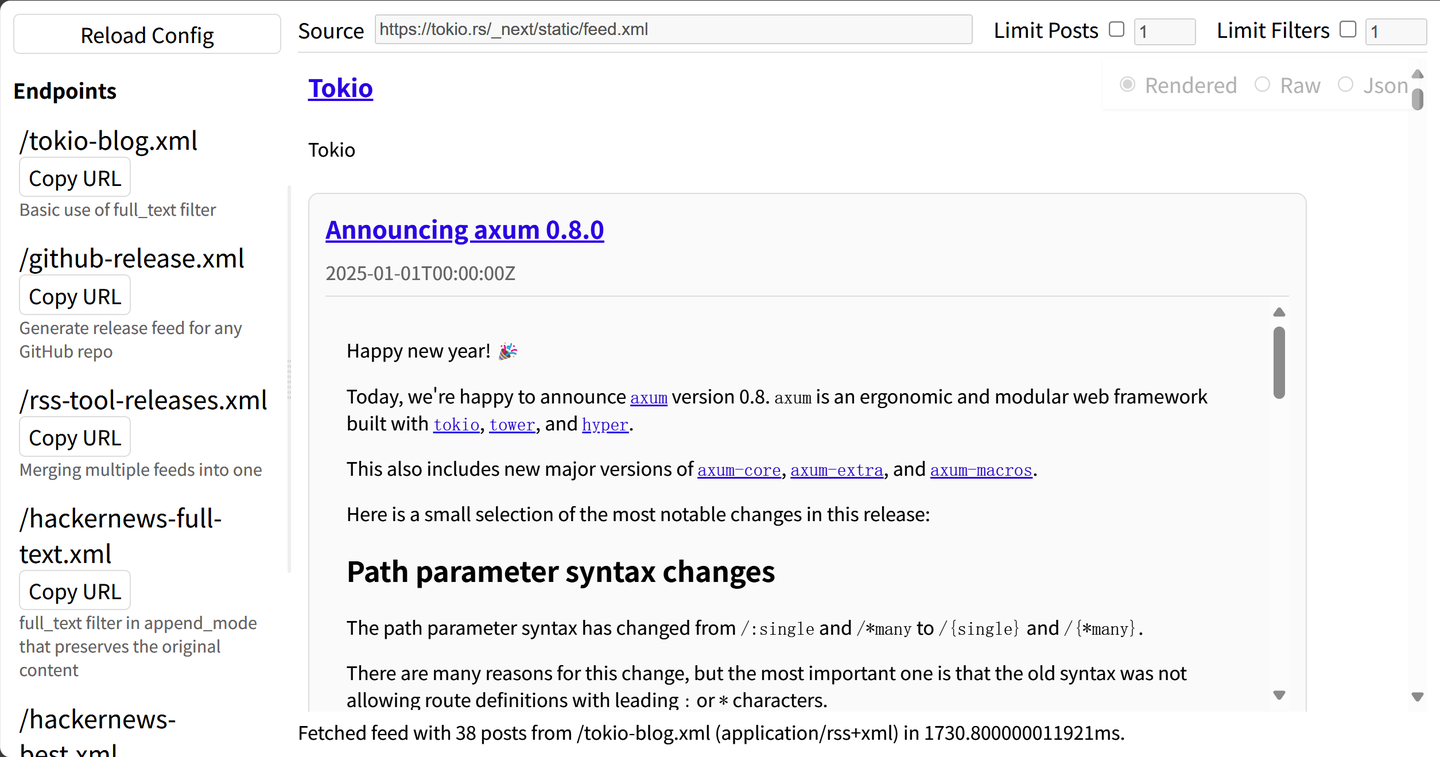The width and height of the screenshot is (1440, 757).
Task: Click the Limit Posts number field
Action: (1164, 32)
